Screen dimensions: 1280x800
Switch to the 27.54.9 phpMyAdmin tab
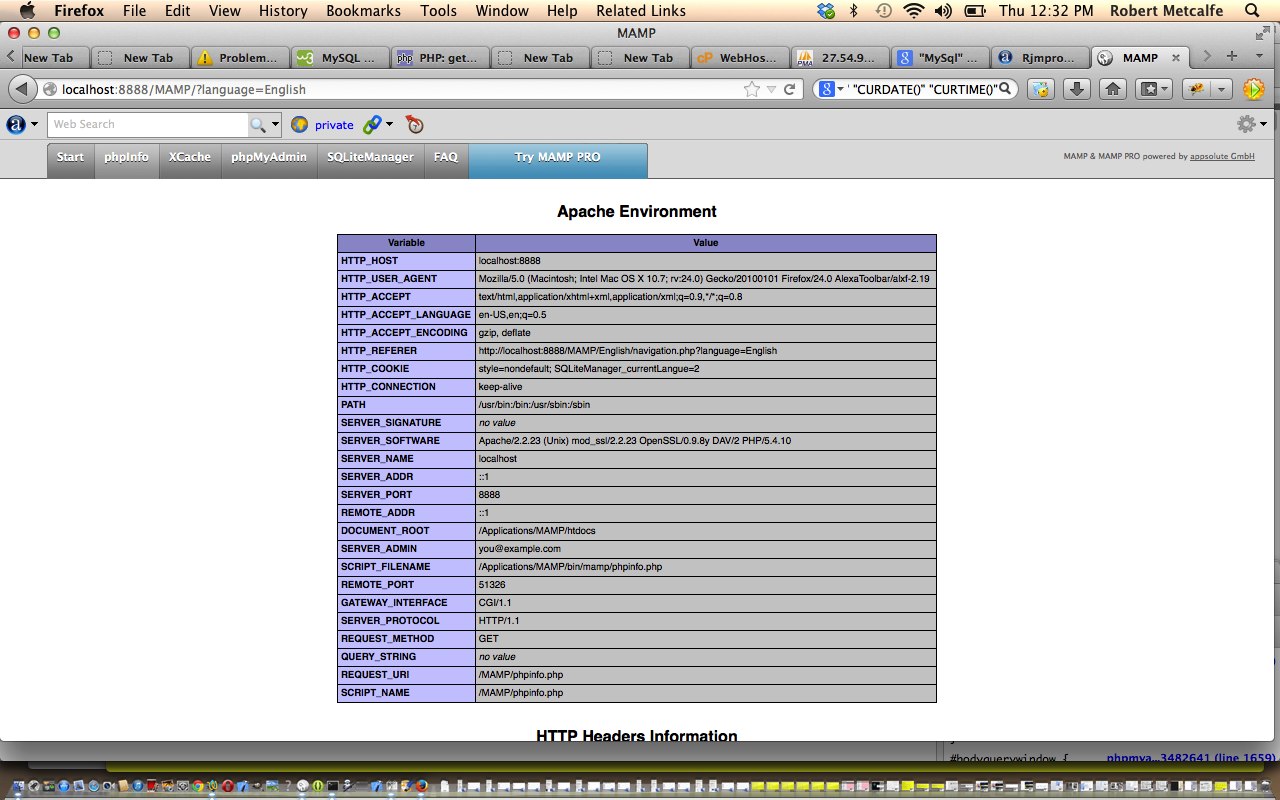click(x=839, y=57)
